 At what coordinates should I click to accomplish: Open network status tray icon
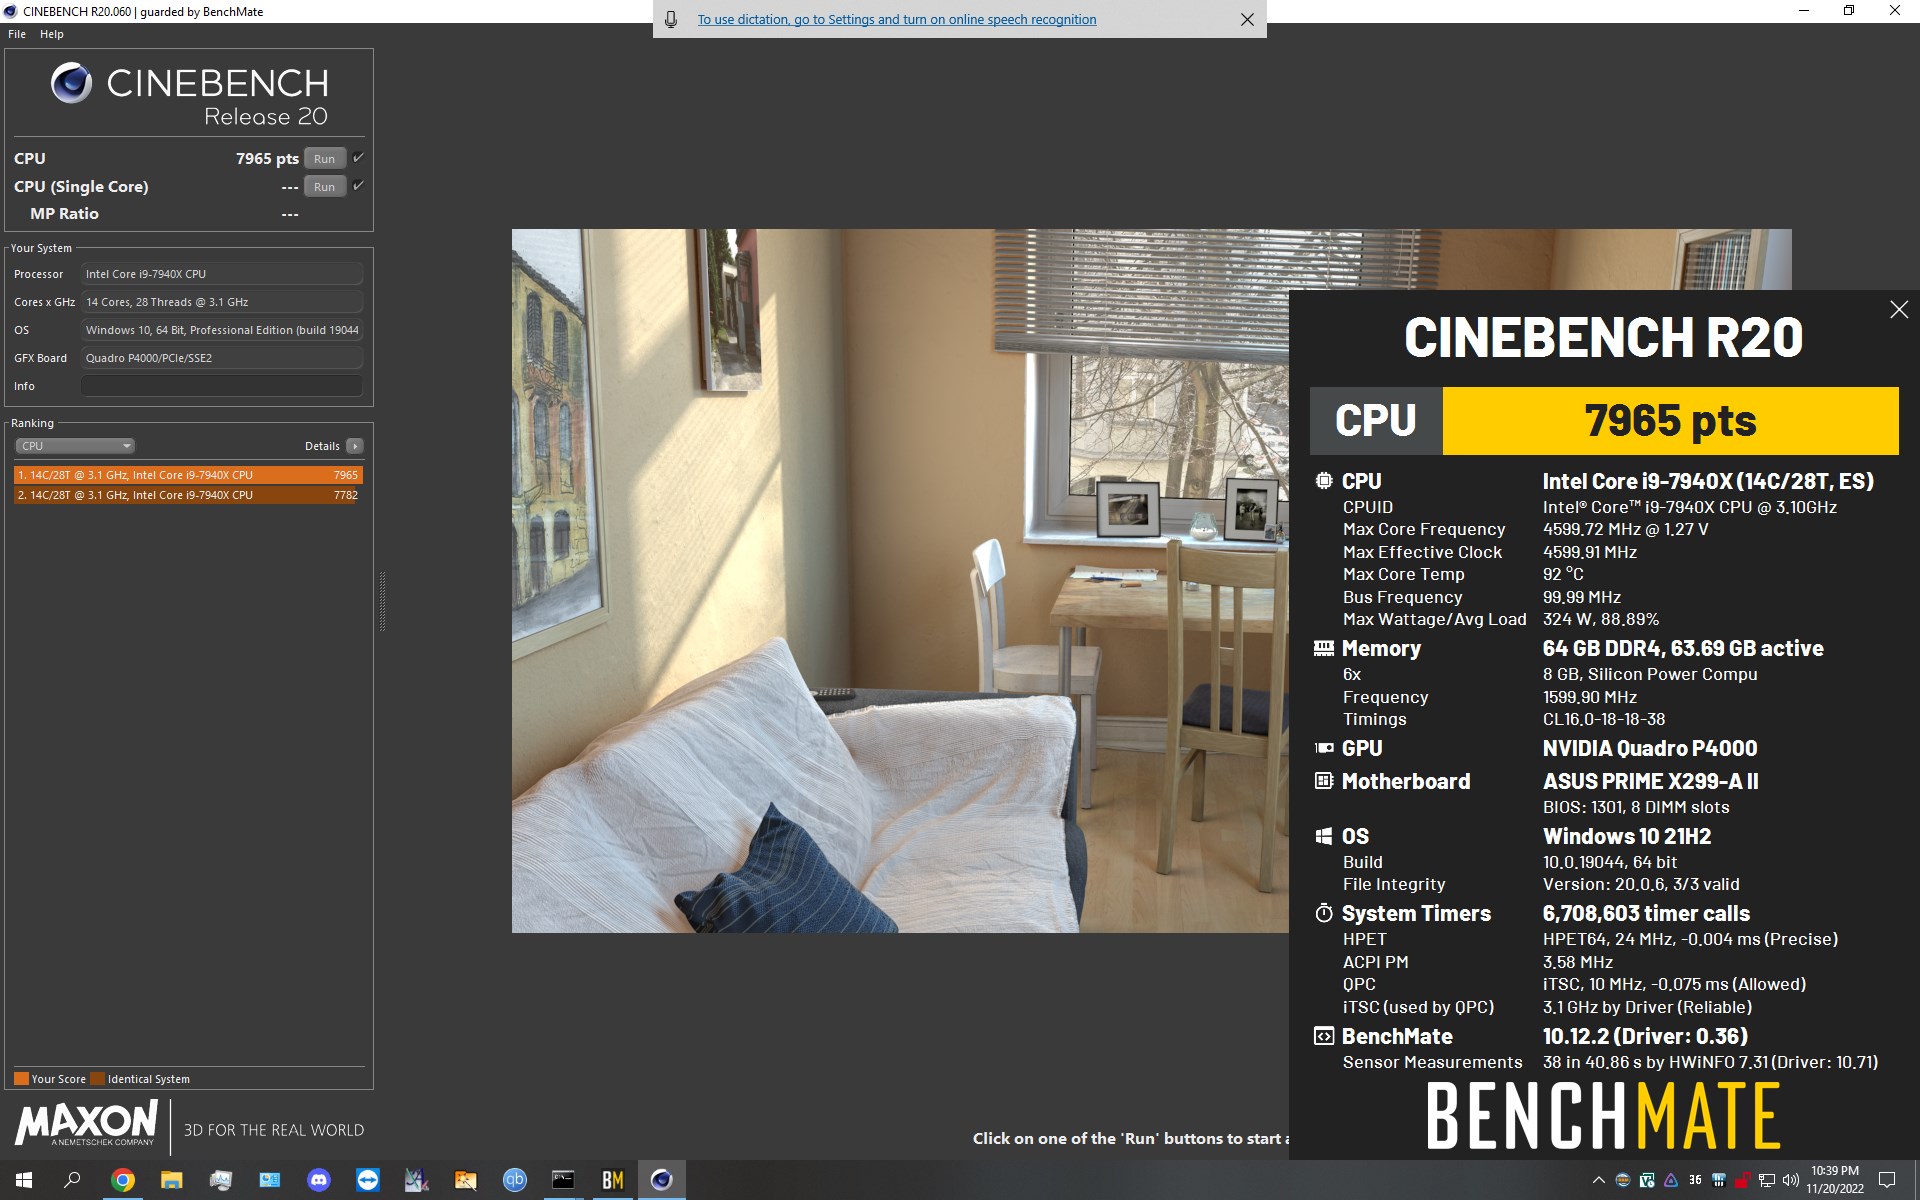1767,1180
